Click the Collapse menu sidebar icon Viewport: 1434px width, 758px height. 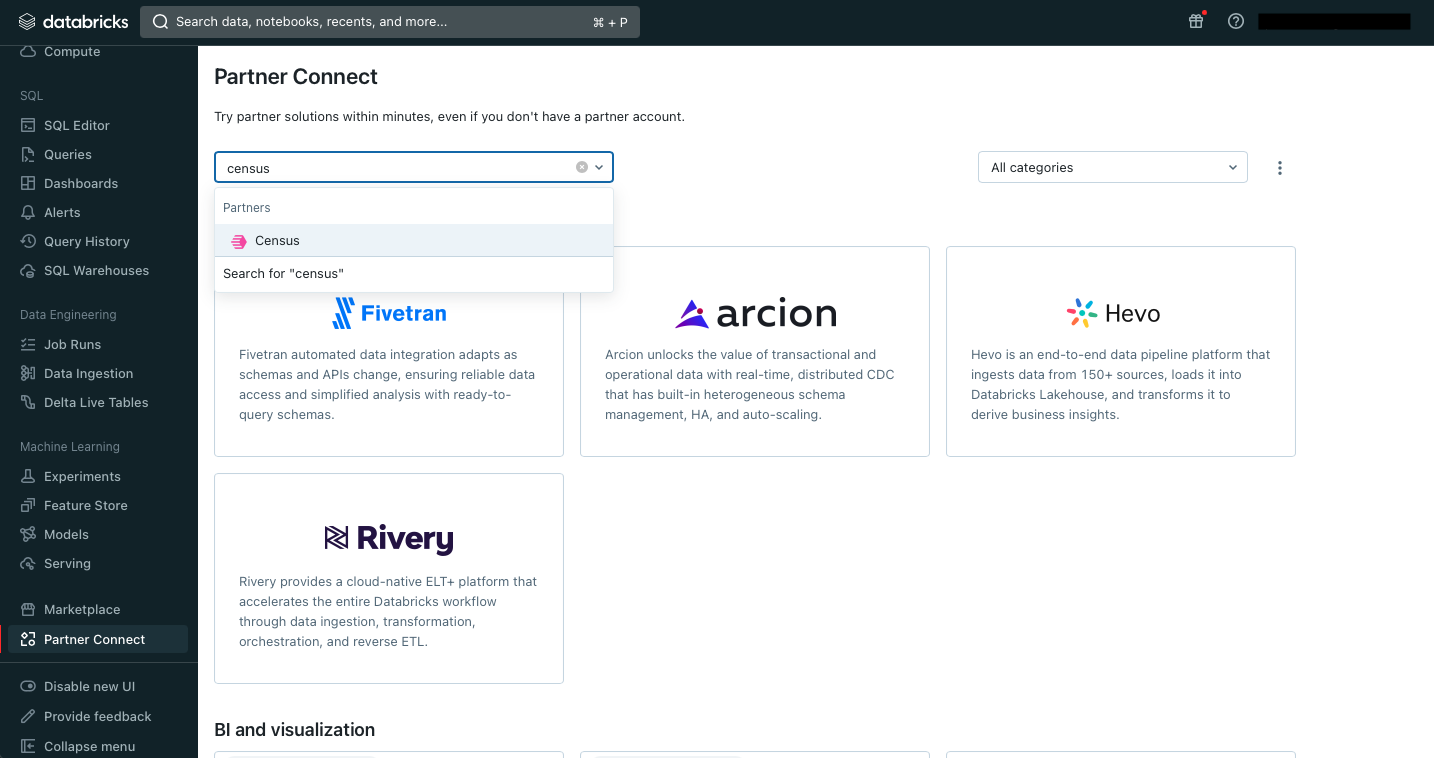[x=28, y=746]
